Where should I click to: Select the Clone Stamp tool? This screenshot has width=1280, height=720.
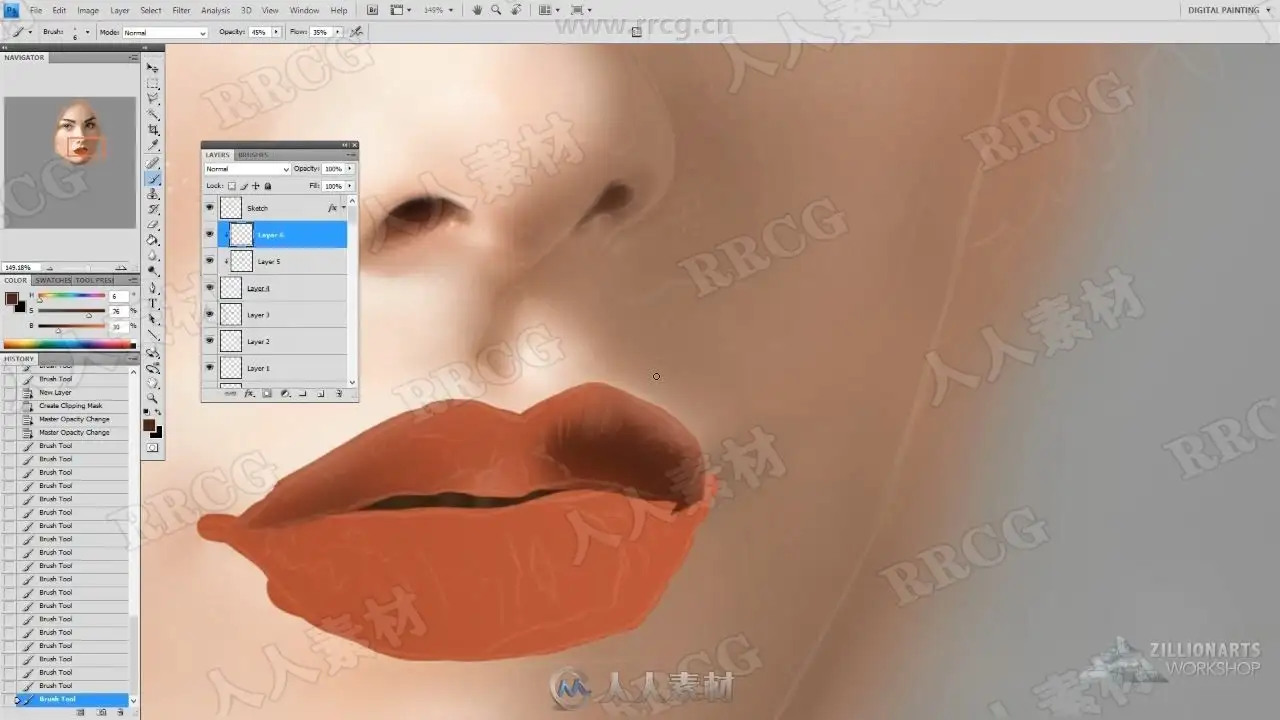(x=153, y=194)
